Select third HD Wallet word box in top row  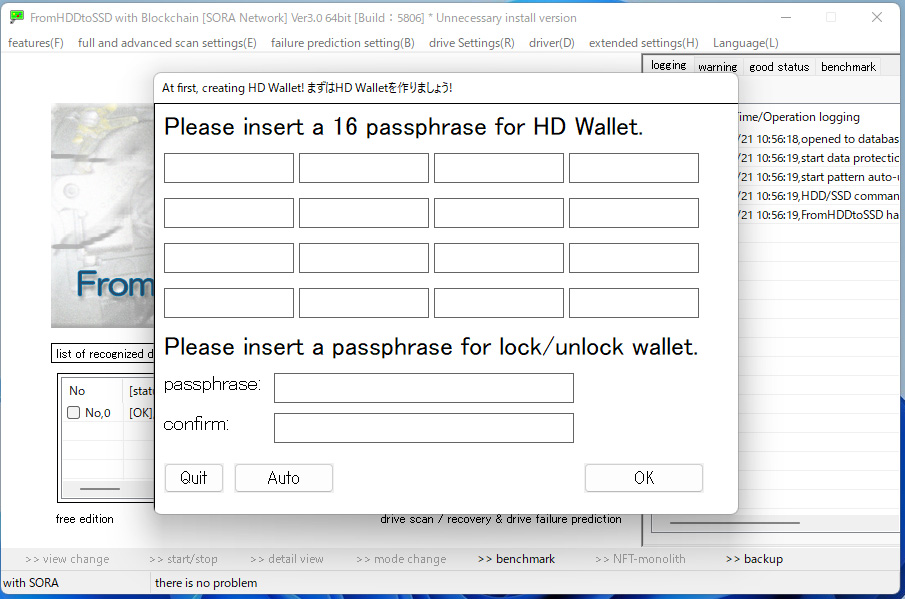(499, 168)
